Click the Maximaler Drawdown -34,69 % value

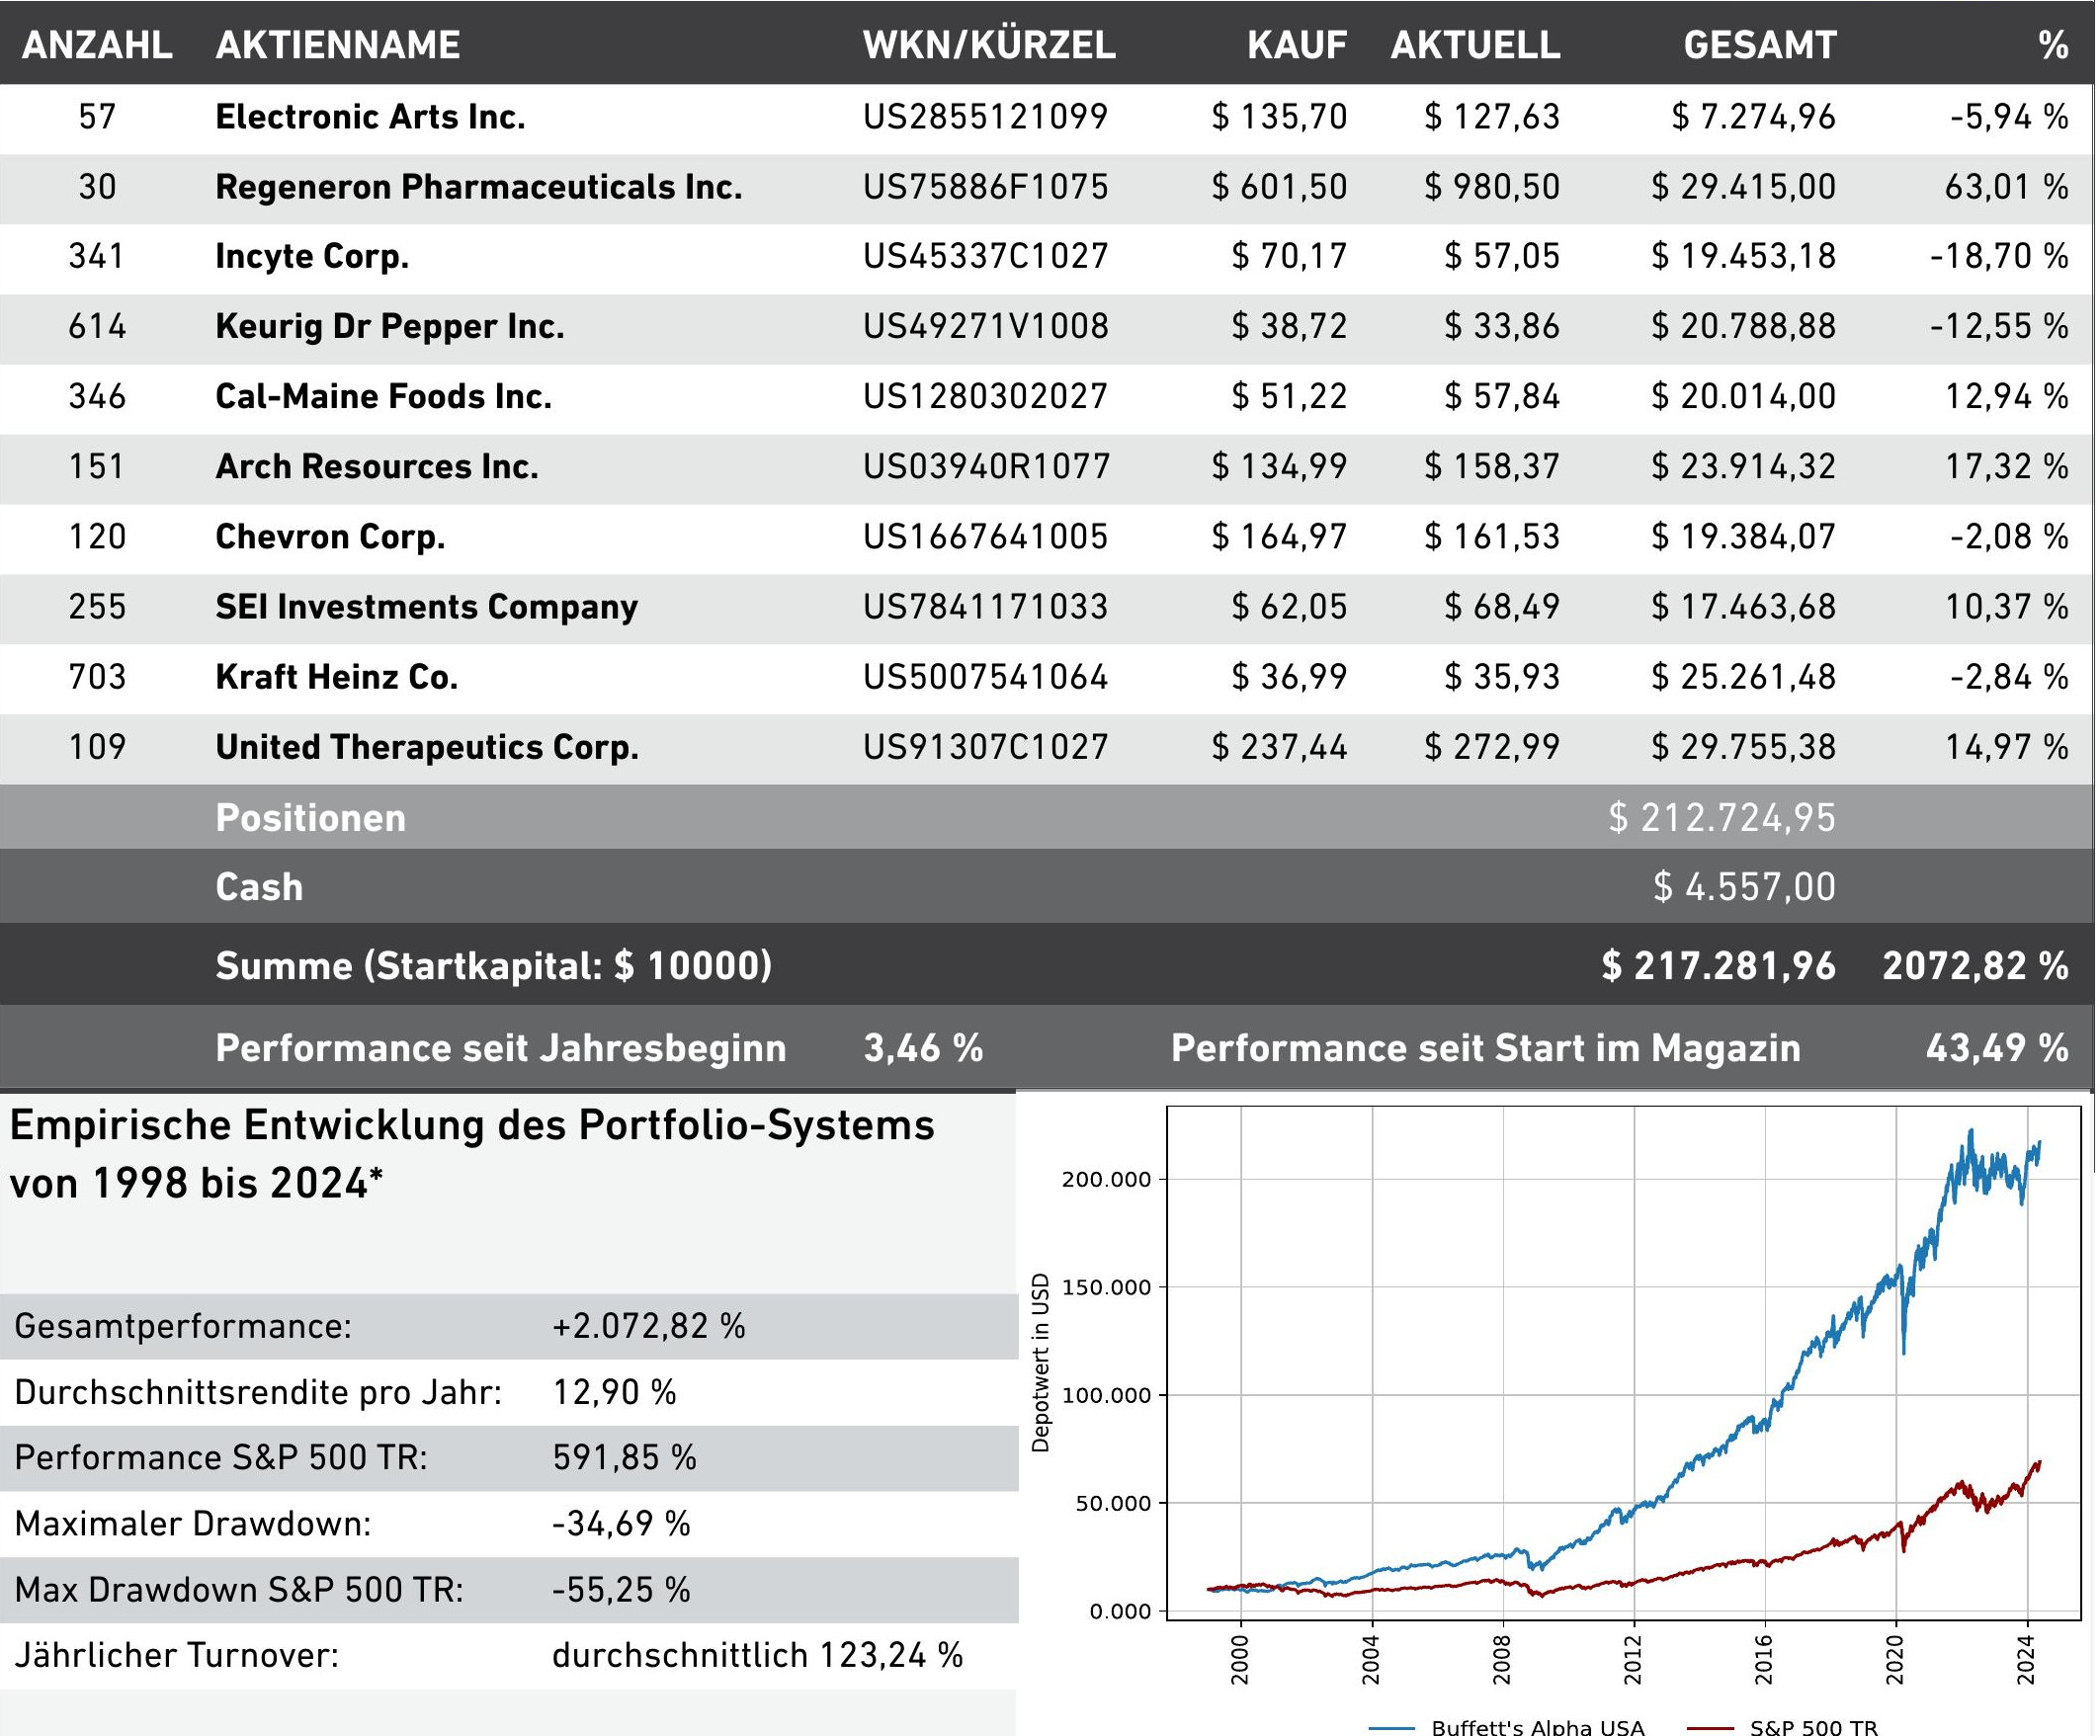point(621,1524)
